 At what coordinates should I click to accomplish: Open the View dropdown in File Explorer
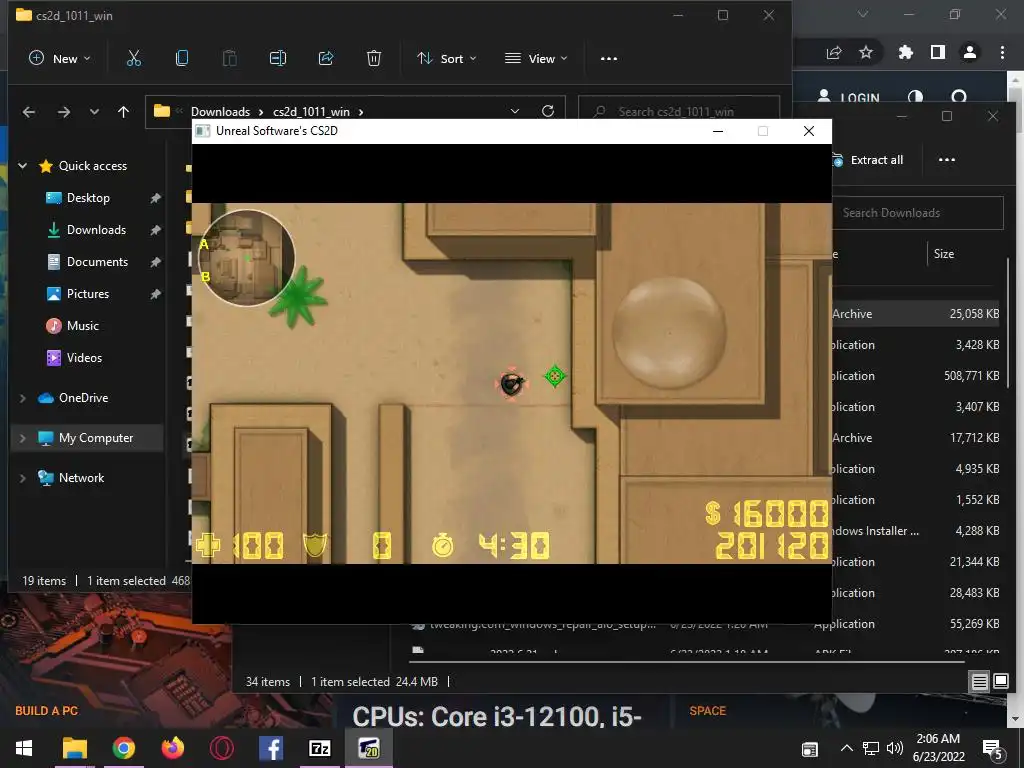536,59
